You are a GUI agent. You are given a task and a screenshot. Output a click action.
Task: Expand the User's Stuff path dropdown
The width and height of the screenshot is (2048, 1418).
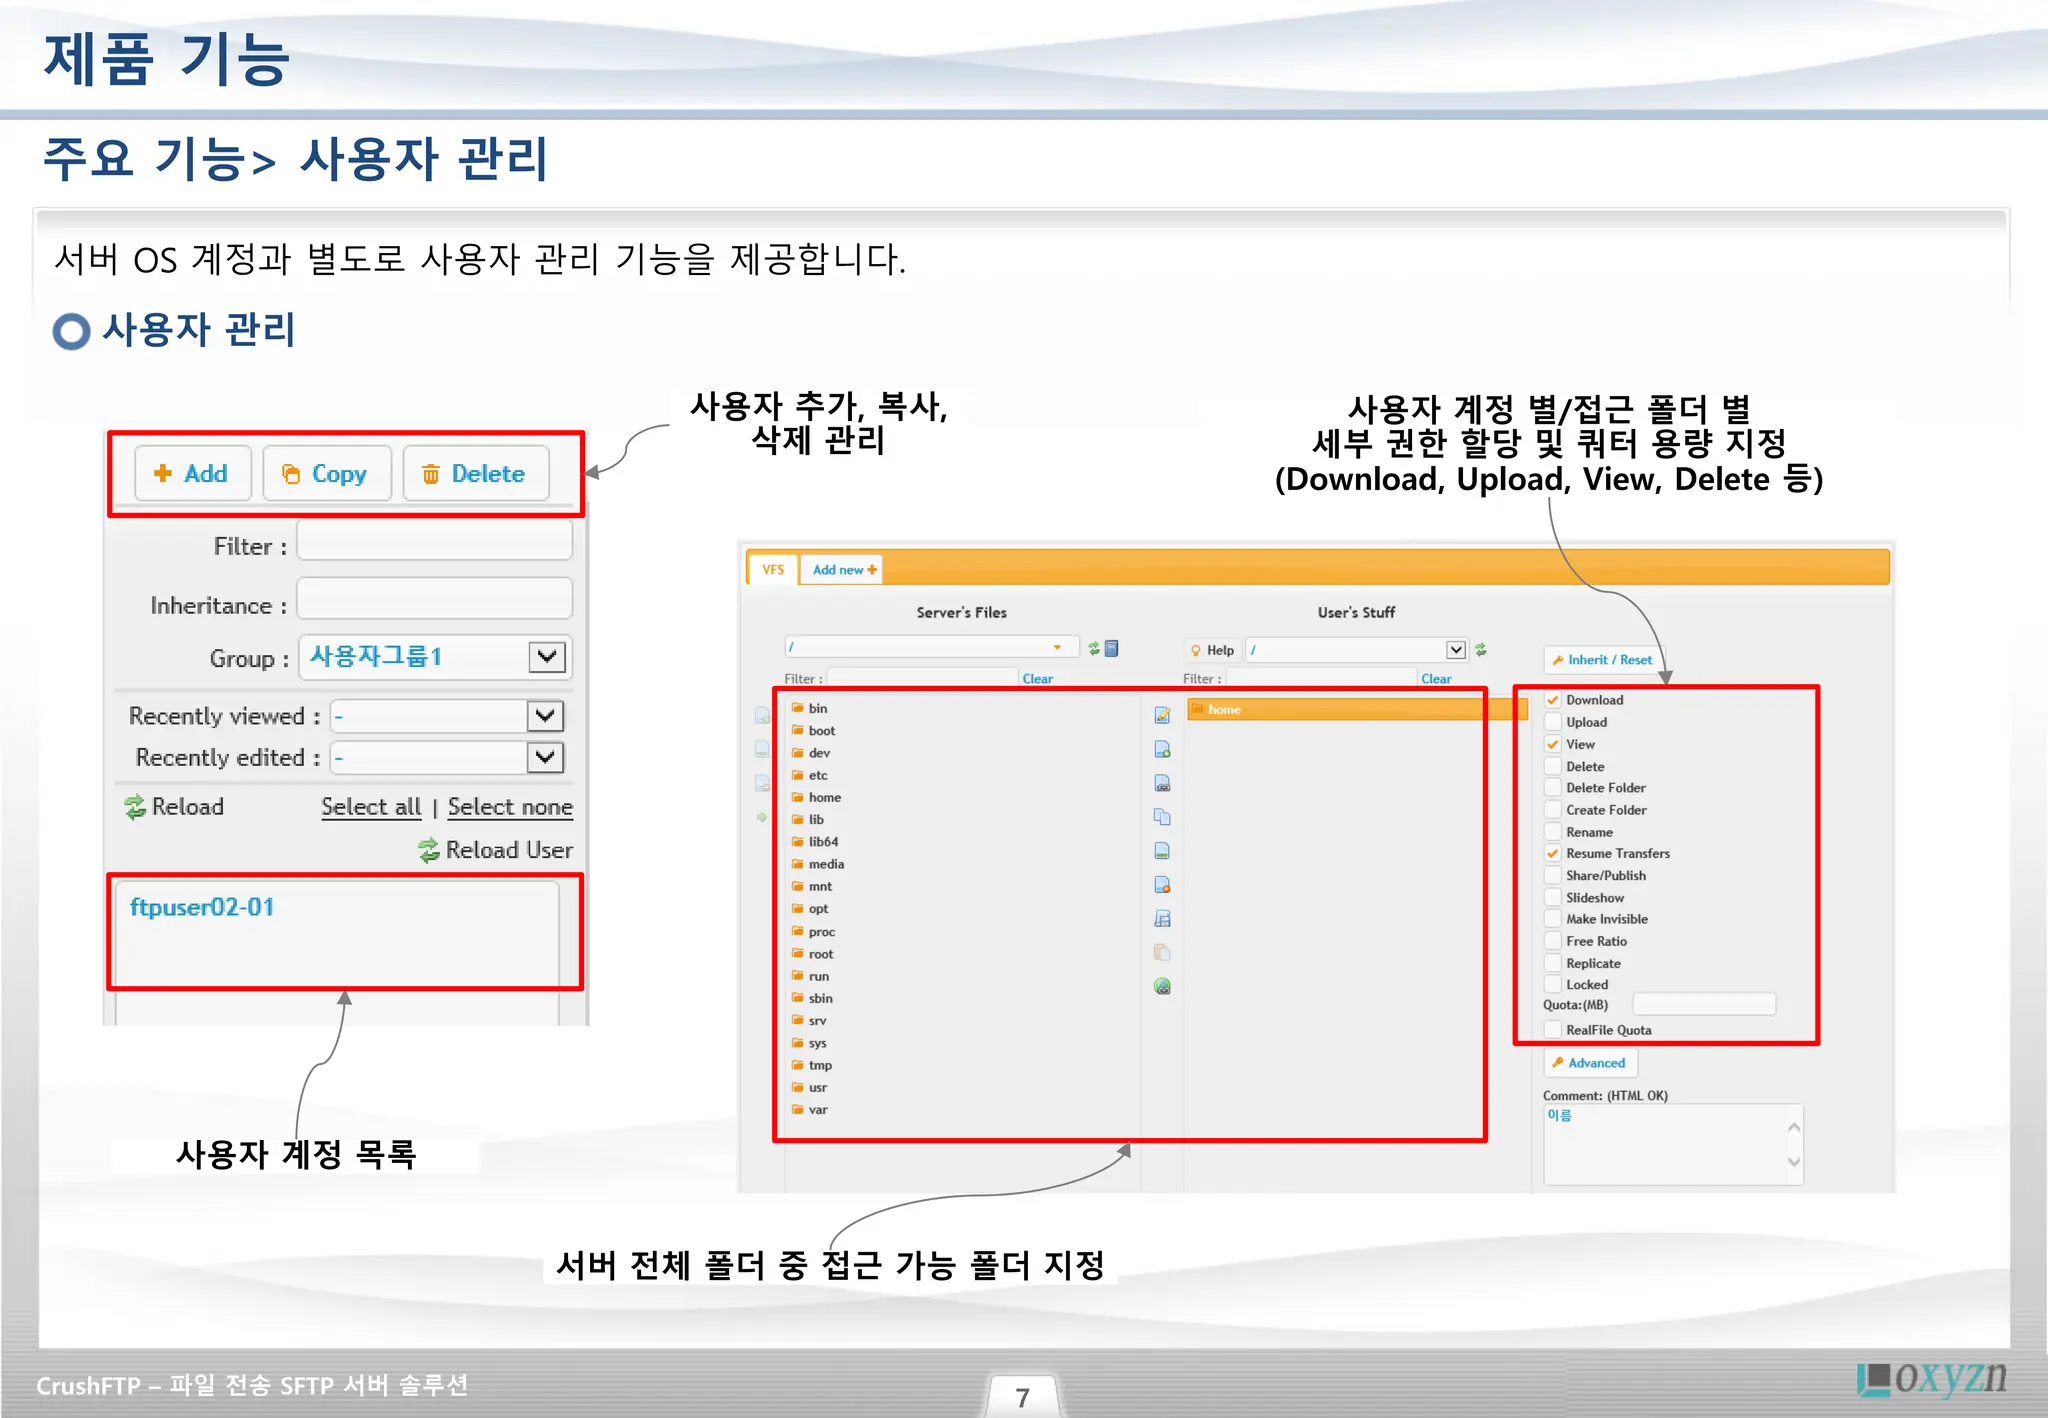pyautogui.click(x=1456, y=650)
